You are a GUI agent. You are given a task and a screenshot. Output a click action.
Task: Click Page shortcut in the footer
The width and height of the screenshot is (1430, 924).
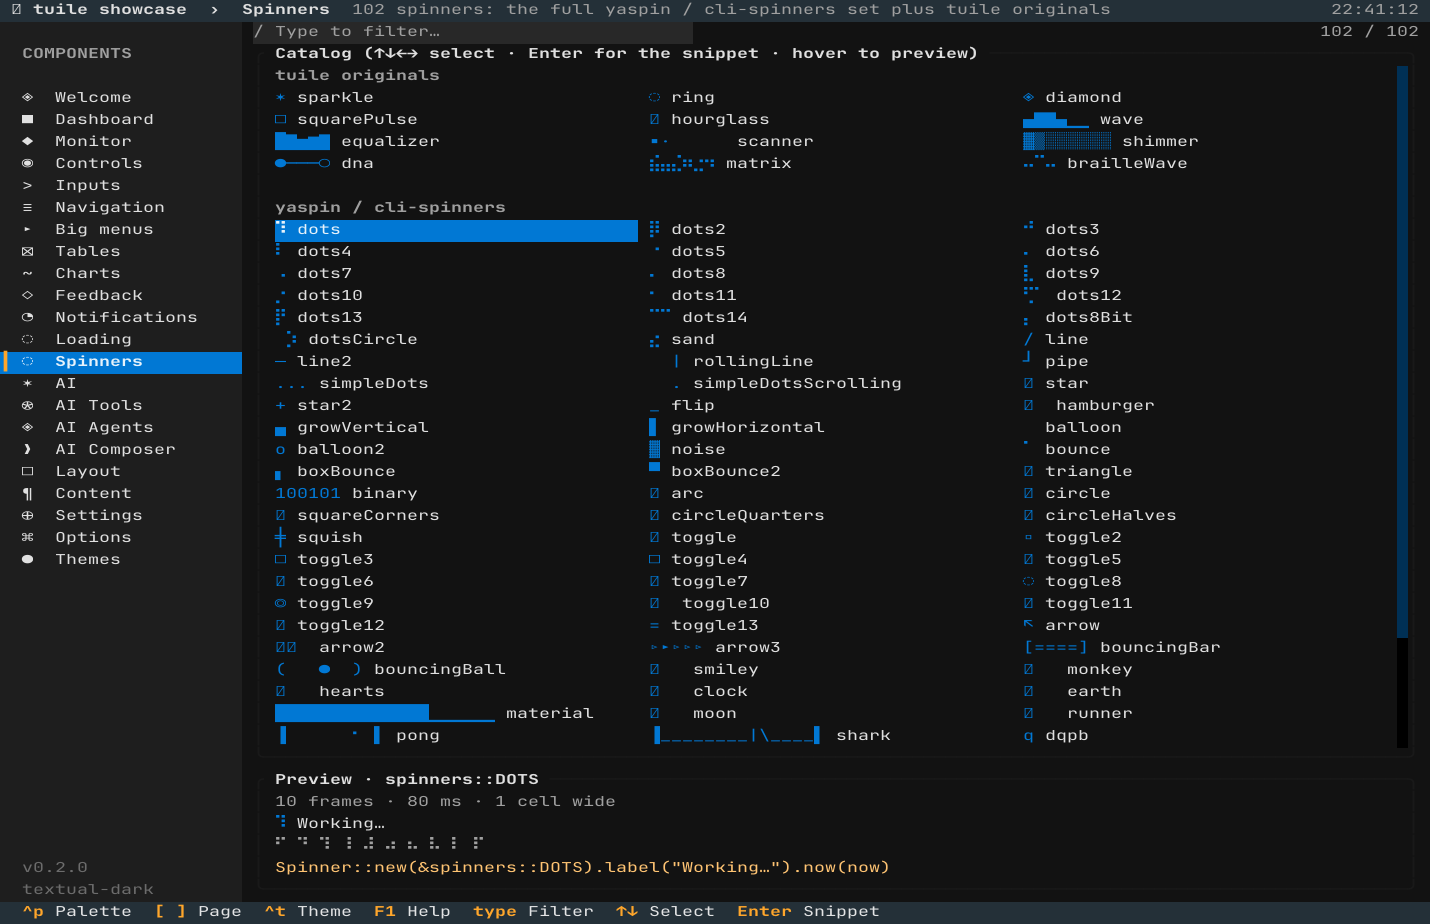coord(198,911)
